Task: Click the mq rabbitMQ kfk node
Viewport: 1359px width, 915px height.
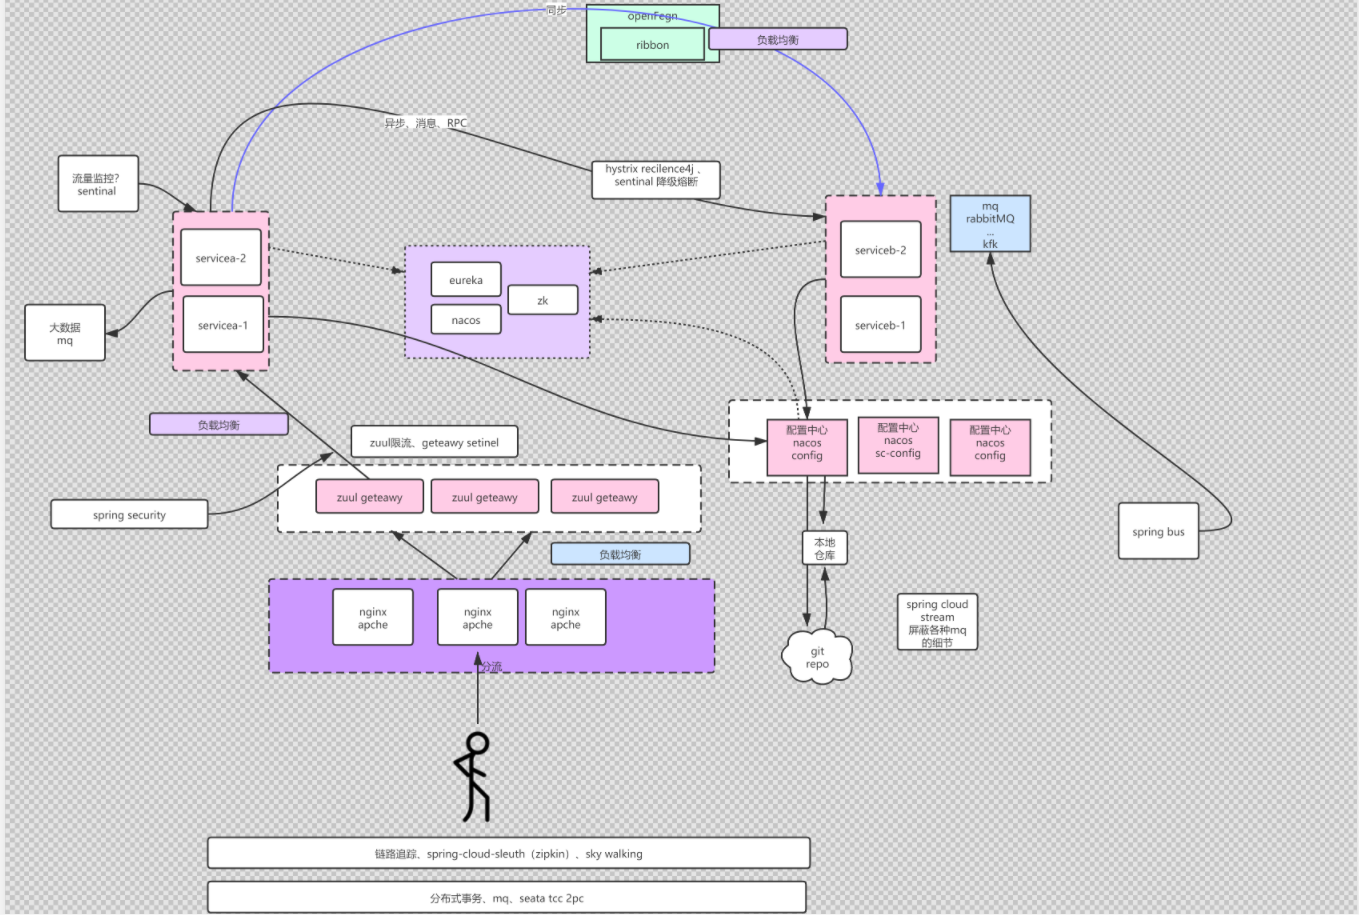Action: pos(989,222)
